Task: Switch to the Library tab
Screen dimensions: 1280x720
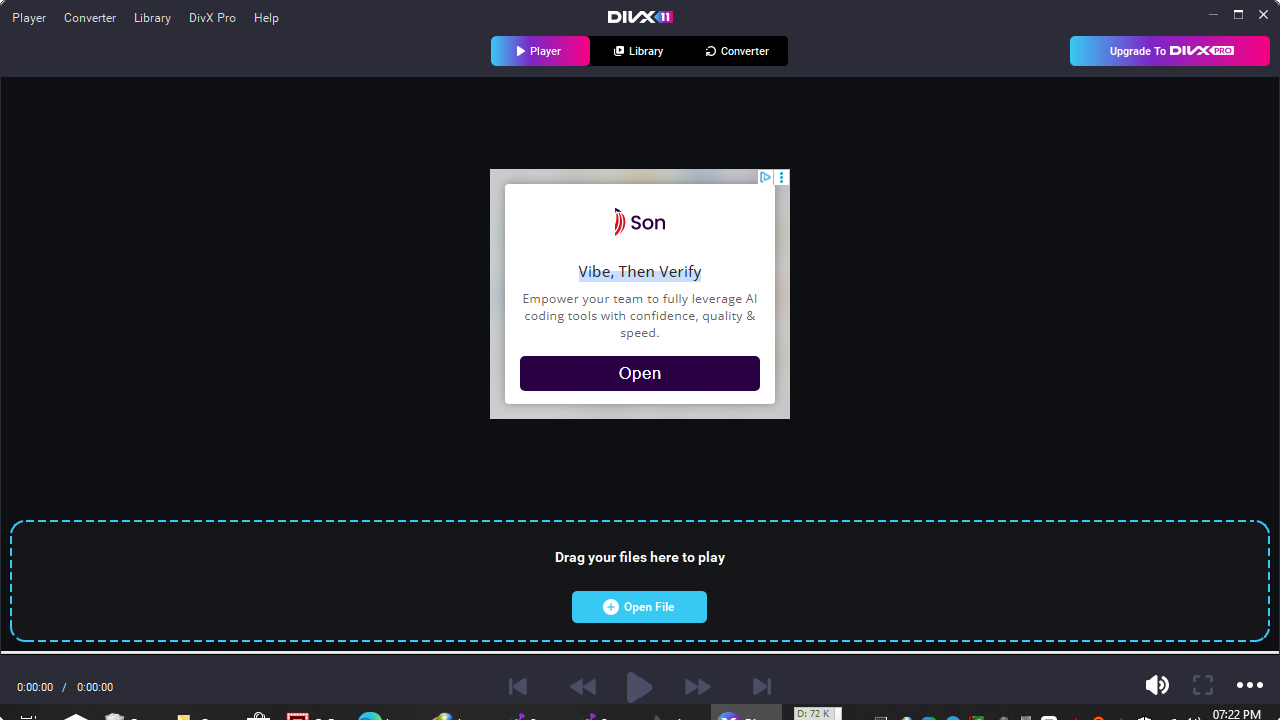Action: point(638,51)
